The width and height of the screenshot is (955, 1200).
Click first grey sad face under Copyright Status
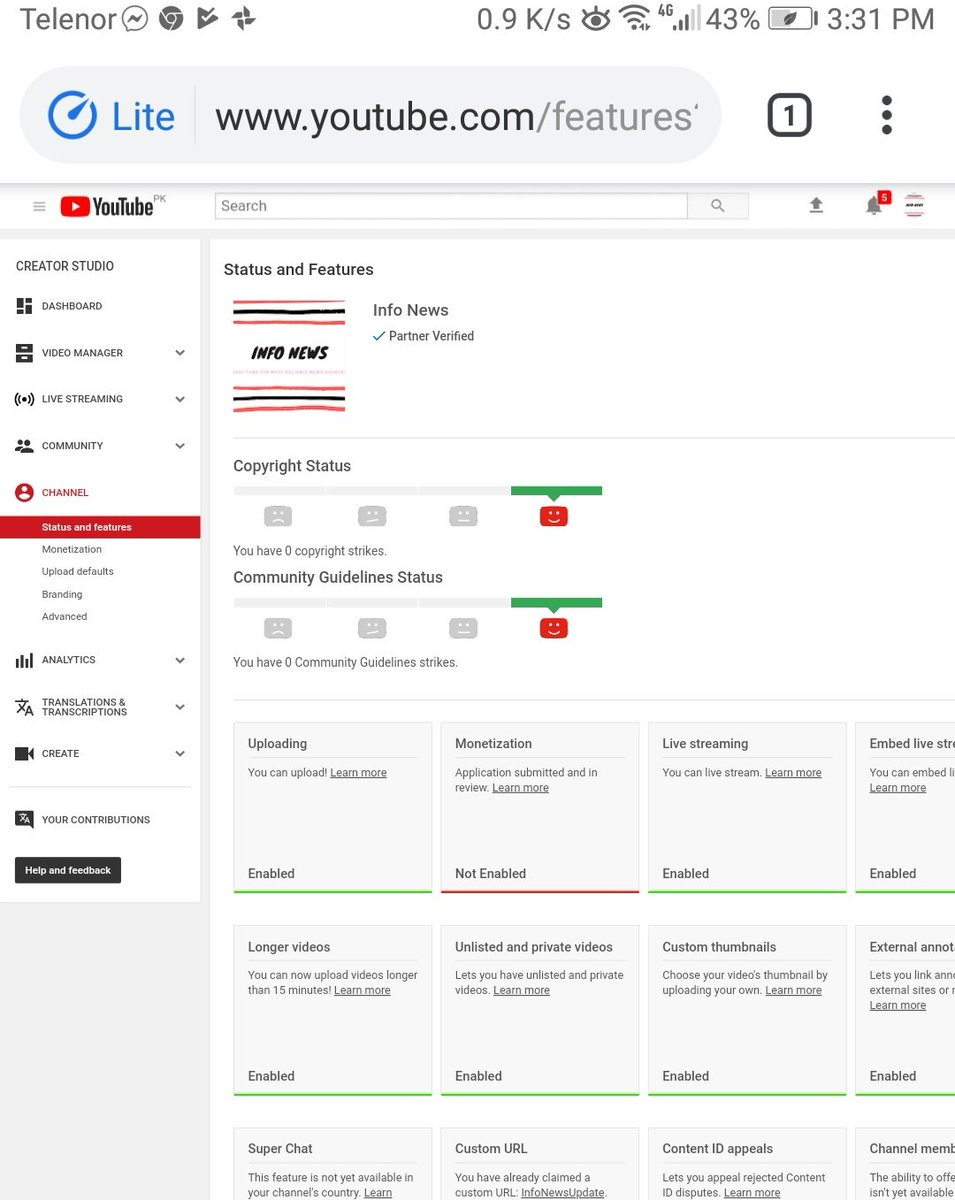pos(278,516)
